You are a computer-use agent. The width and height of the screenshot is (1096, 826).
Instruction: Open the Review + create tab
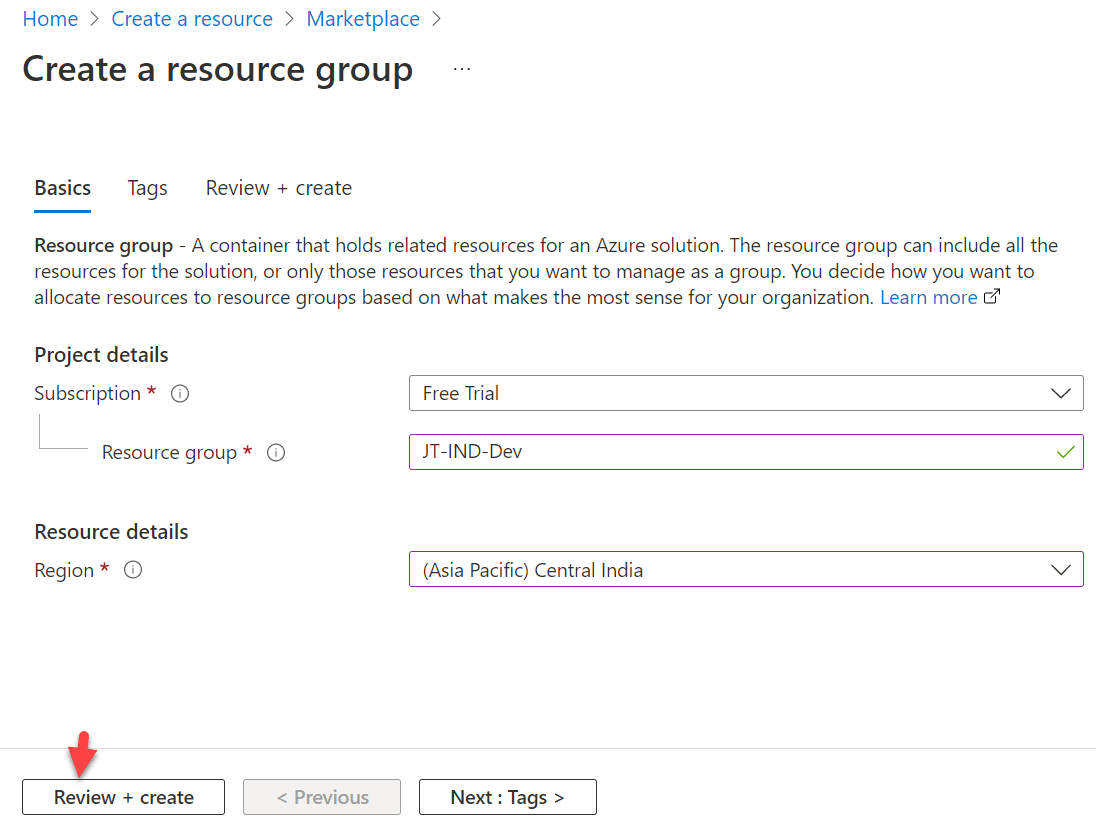tap(278, 188)
